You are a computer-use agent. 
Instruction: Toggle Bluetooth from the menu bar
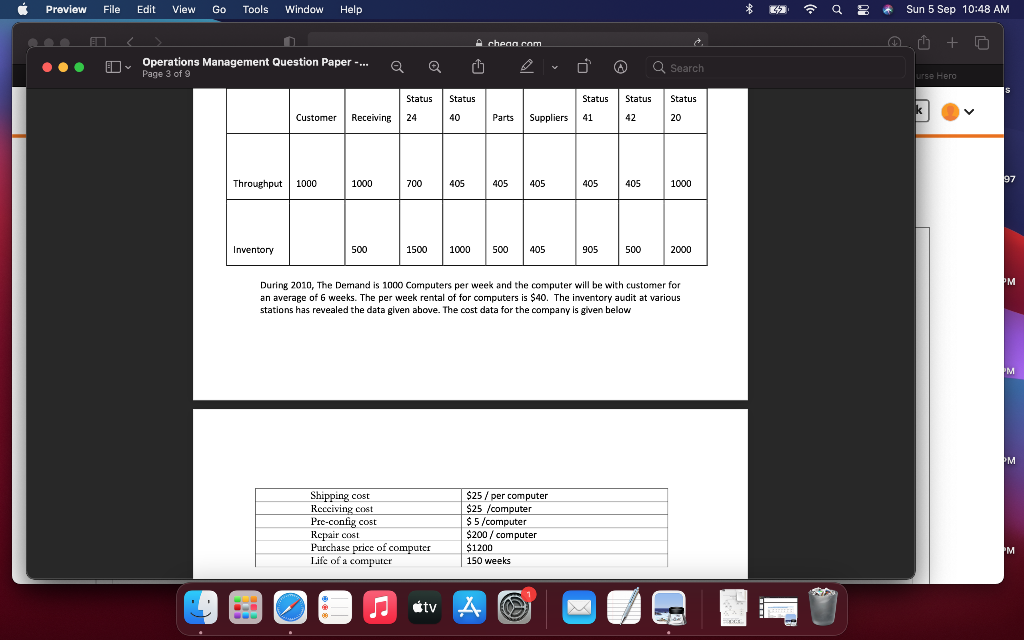coord(749,9)
